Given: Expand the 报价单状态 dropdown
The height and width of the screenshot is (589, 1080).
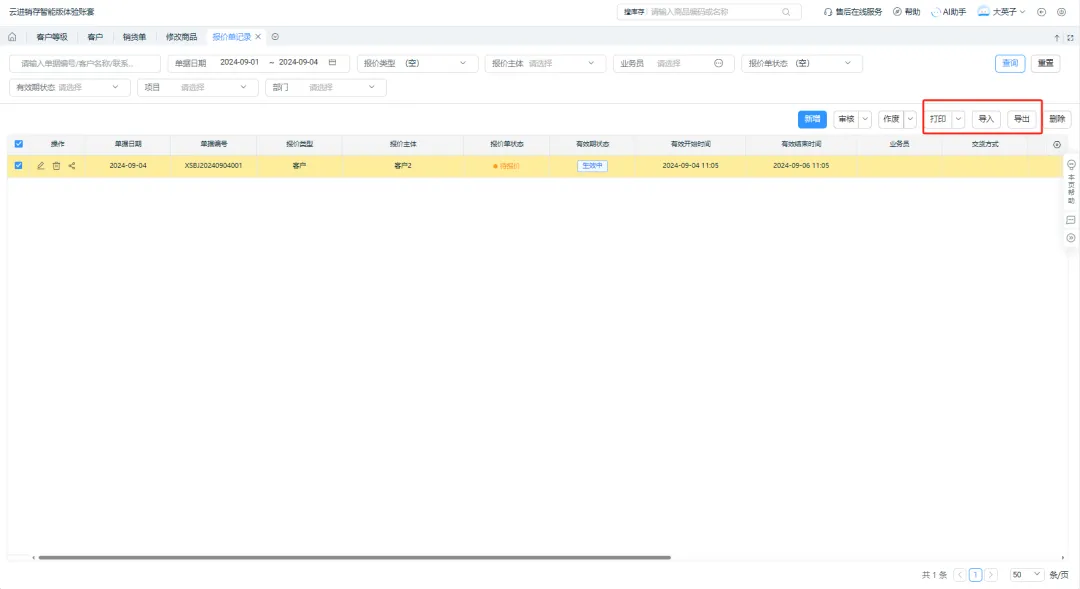Looking at the screenshot, I should pos(848,63).
